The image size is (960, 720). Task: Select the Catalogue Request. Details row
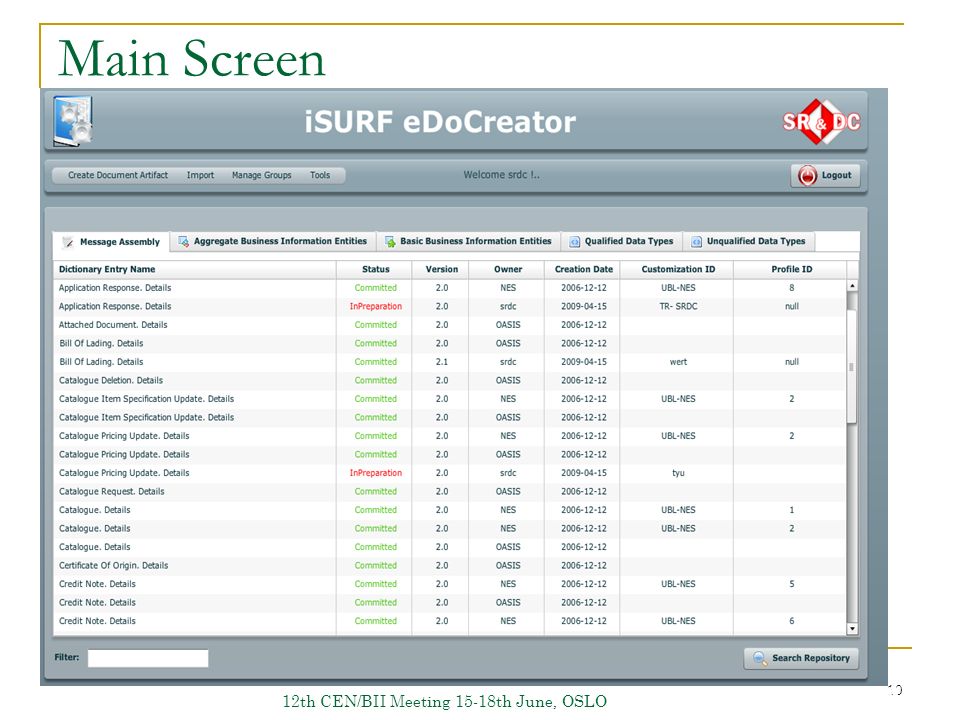click(450, 492)
